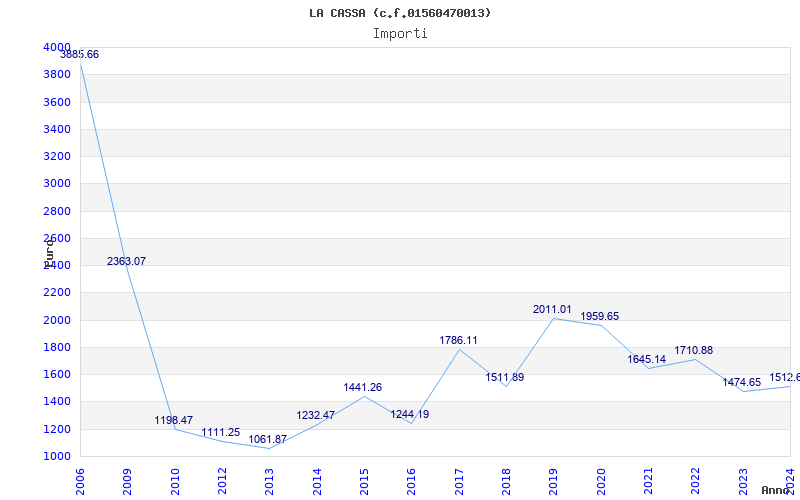Viewport: 800px width, 500px height.
Task: Click y-axis tick label 2200
Action: [57, 293]
